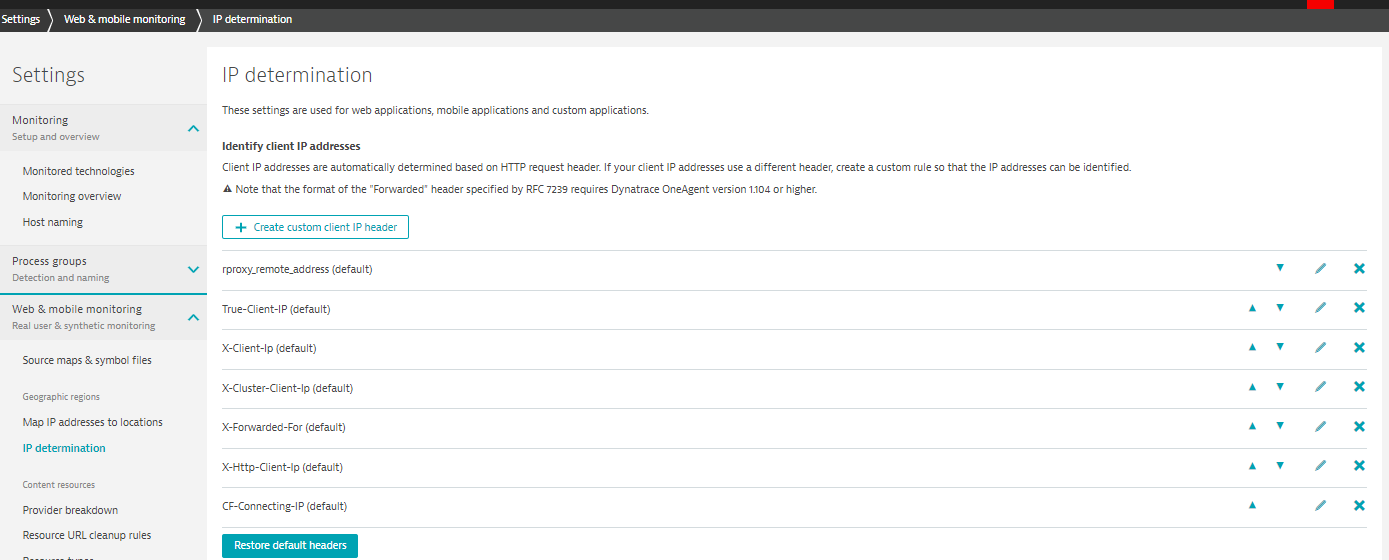This screenshot has width=1389, height=560.
Task: Collapse the Web & mobile monitoring section
Action: [194, 317]
